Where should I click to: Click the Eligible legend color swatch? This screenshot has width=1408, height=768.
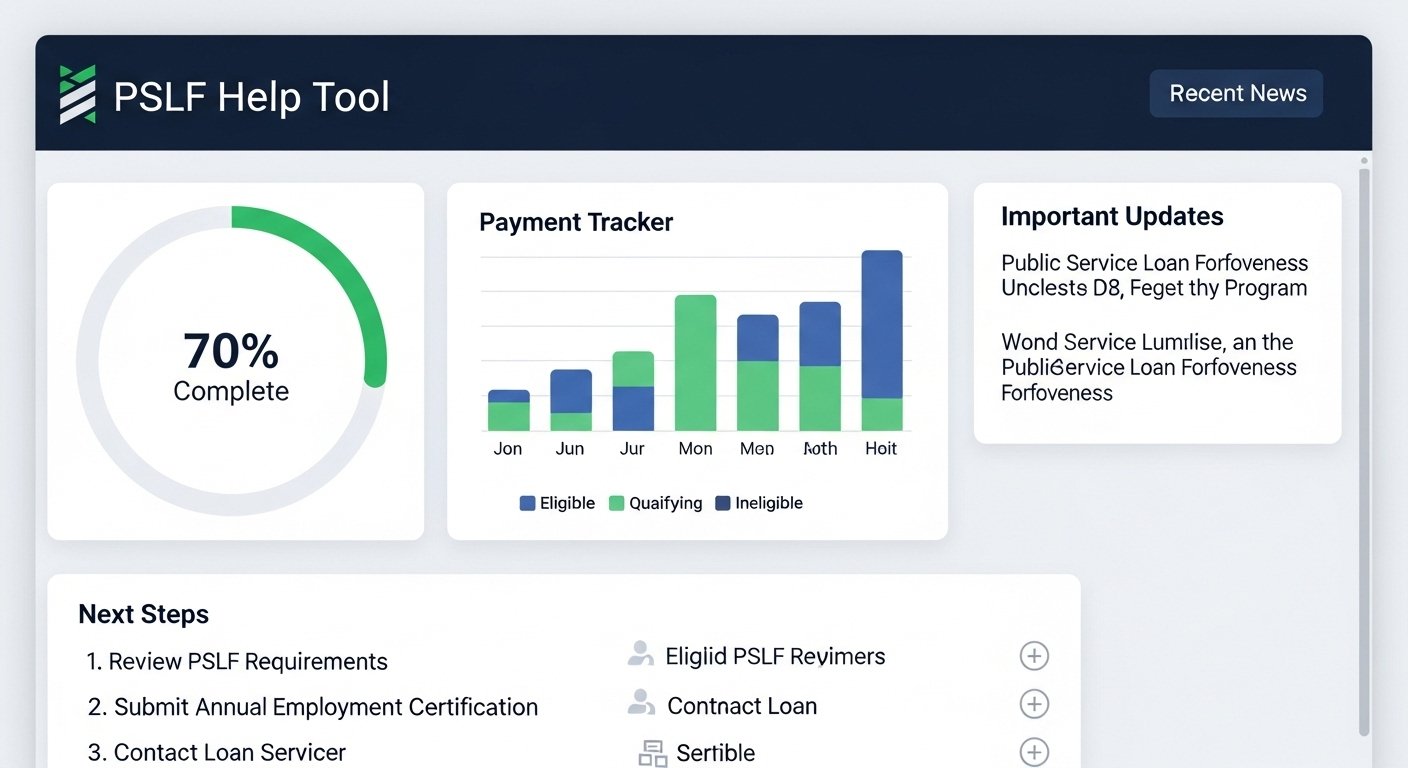[526, 503]
